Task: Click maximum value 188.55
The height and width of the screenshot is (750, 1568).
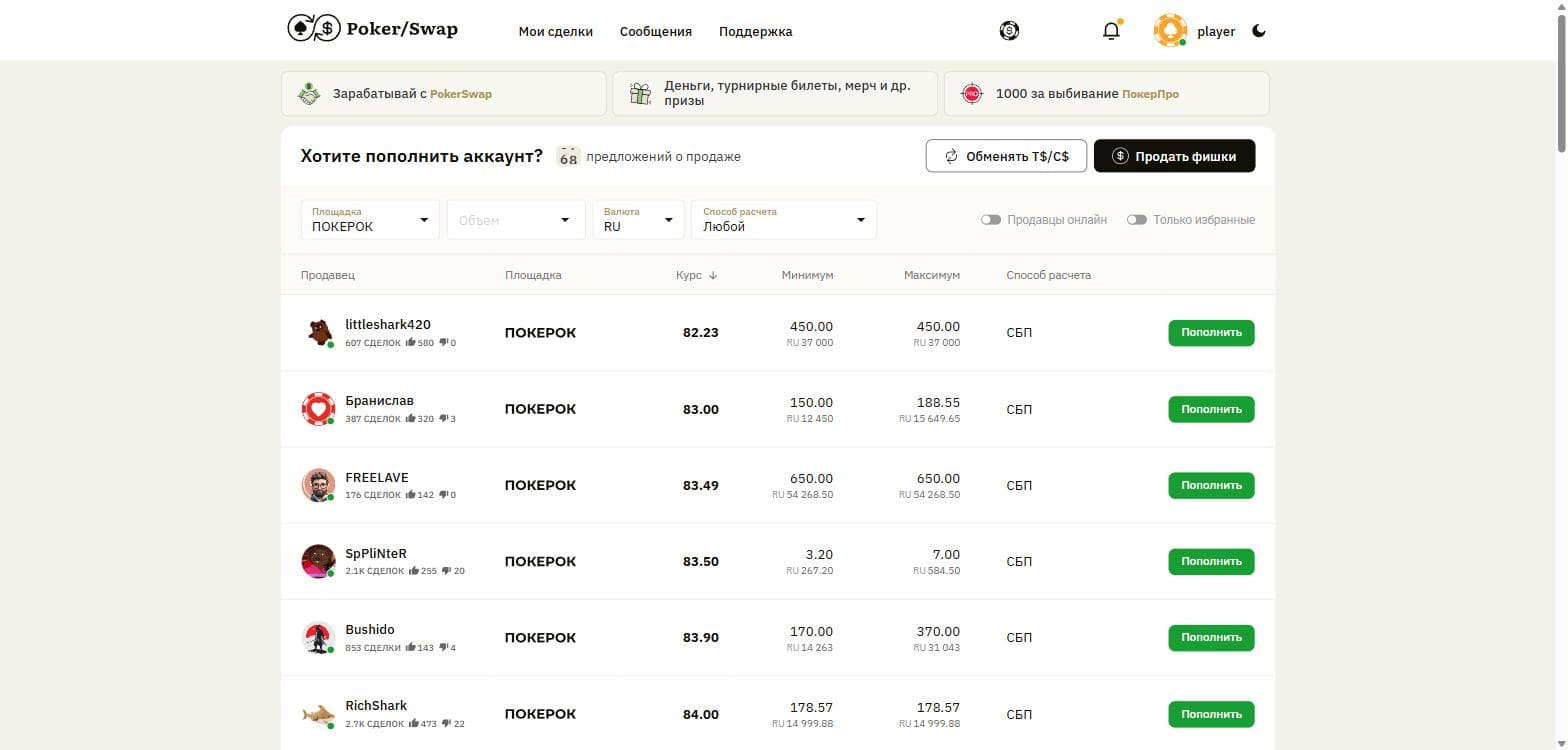Action: [938, 402]
